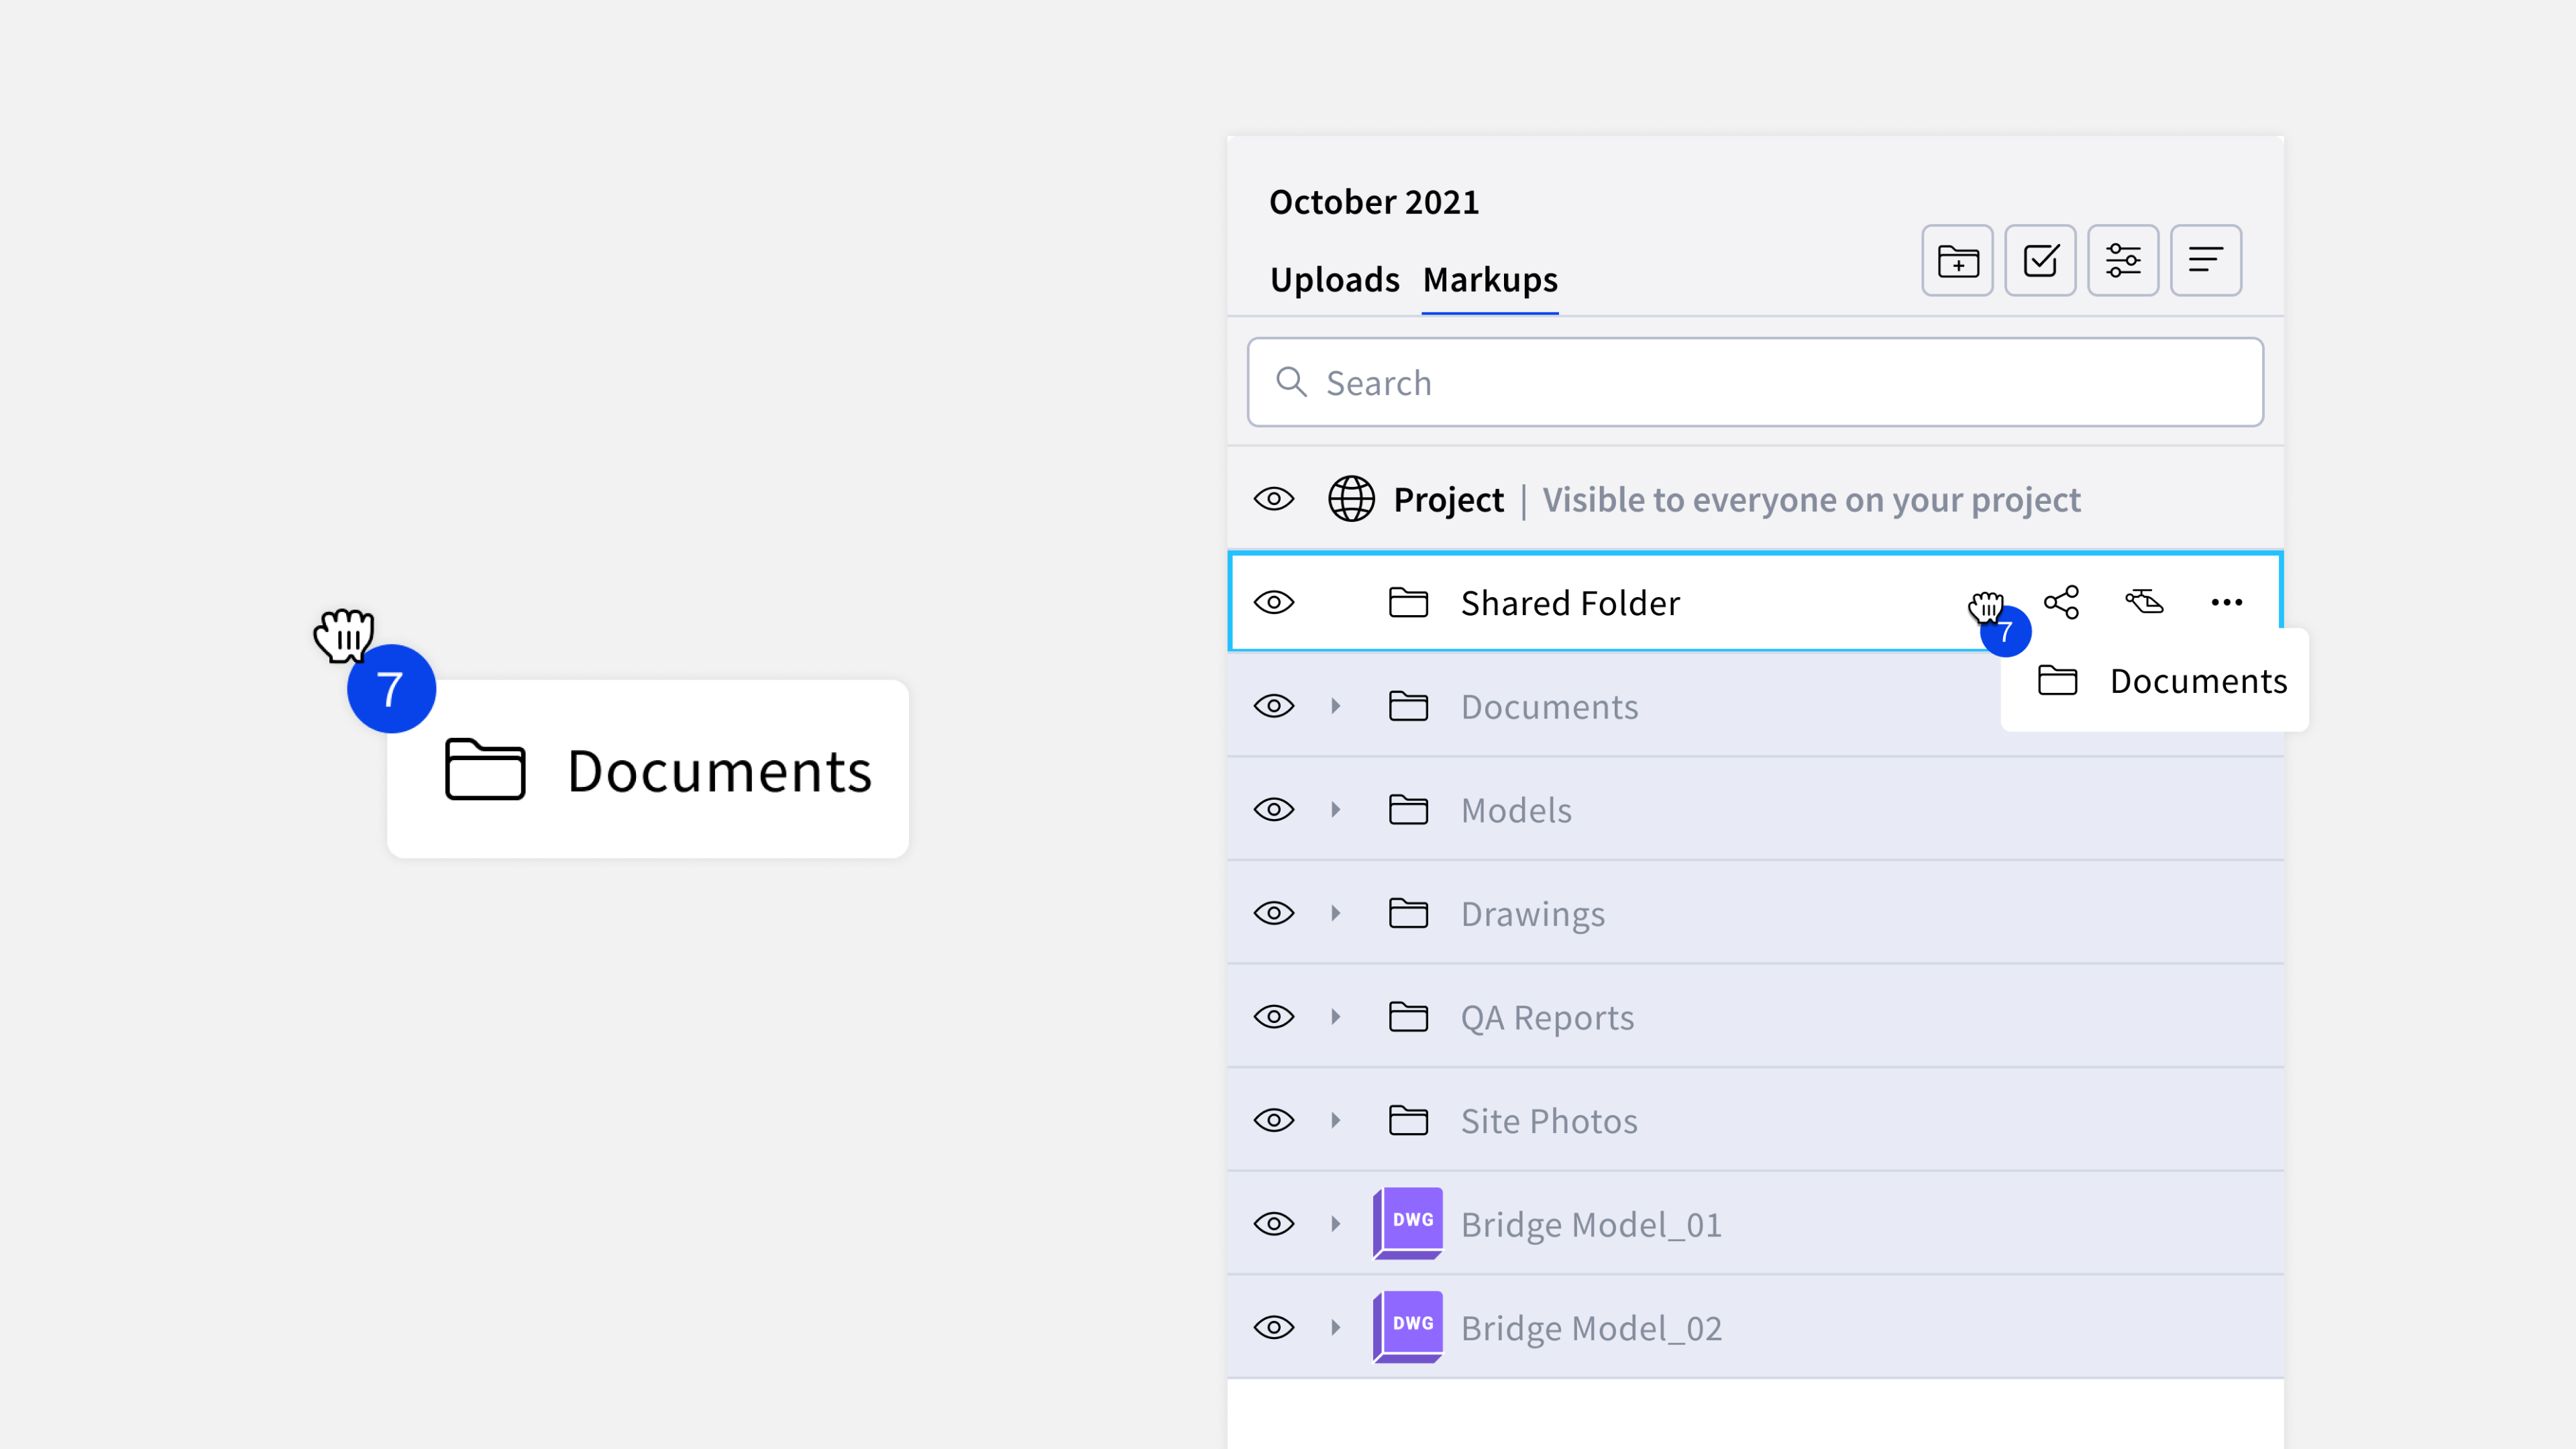
Task: Expand the QA Reports folder arrow
Action: [1335, 1017]
